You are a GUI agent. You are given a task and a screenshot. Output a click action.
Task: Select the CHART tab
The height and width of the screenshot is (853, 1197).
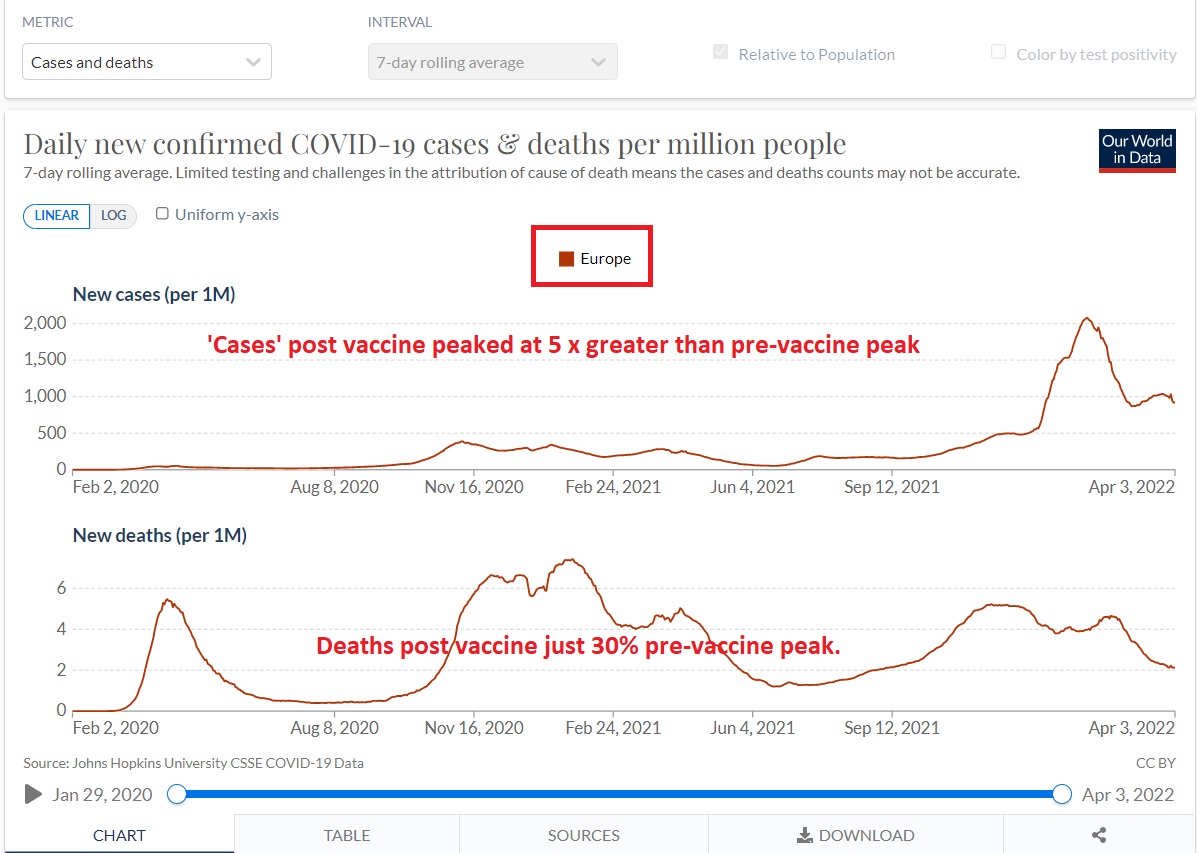click(119, 835)
